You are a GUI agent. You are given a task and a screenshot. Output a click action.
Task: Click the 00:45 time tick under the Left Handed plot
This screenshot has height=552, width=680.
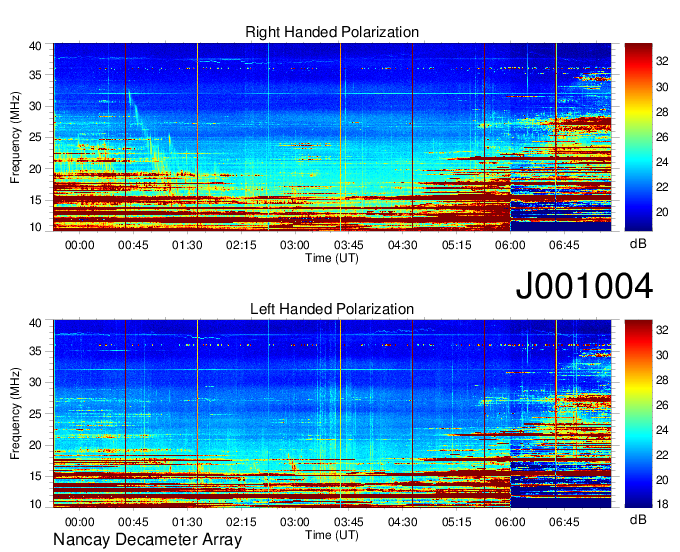coord(134,522)
